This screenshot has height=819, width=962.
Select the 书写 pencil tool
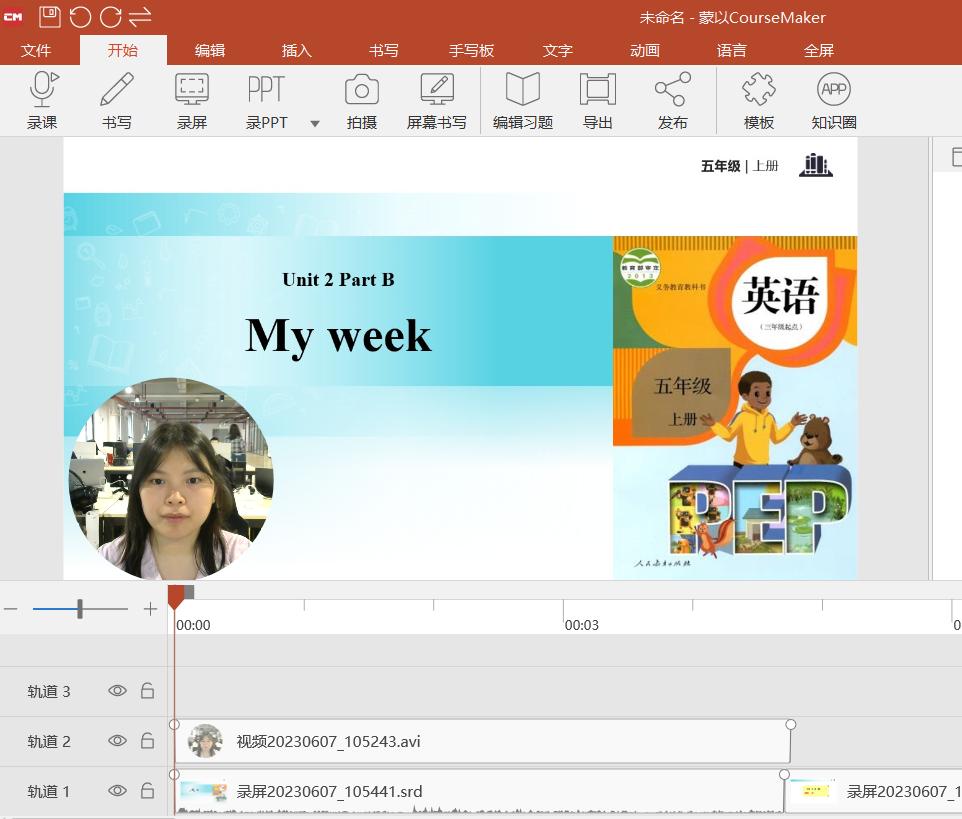(x=117, y=91)
